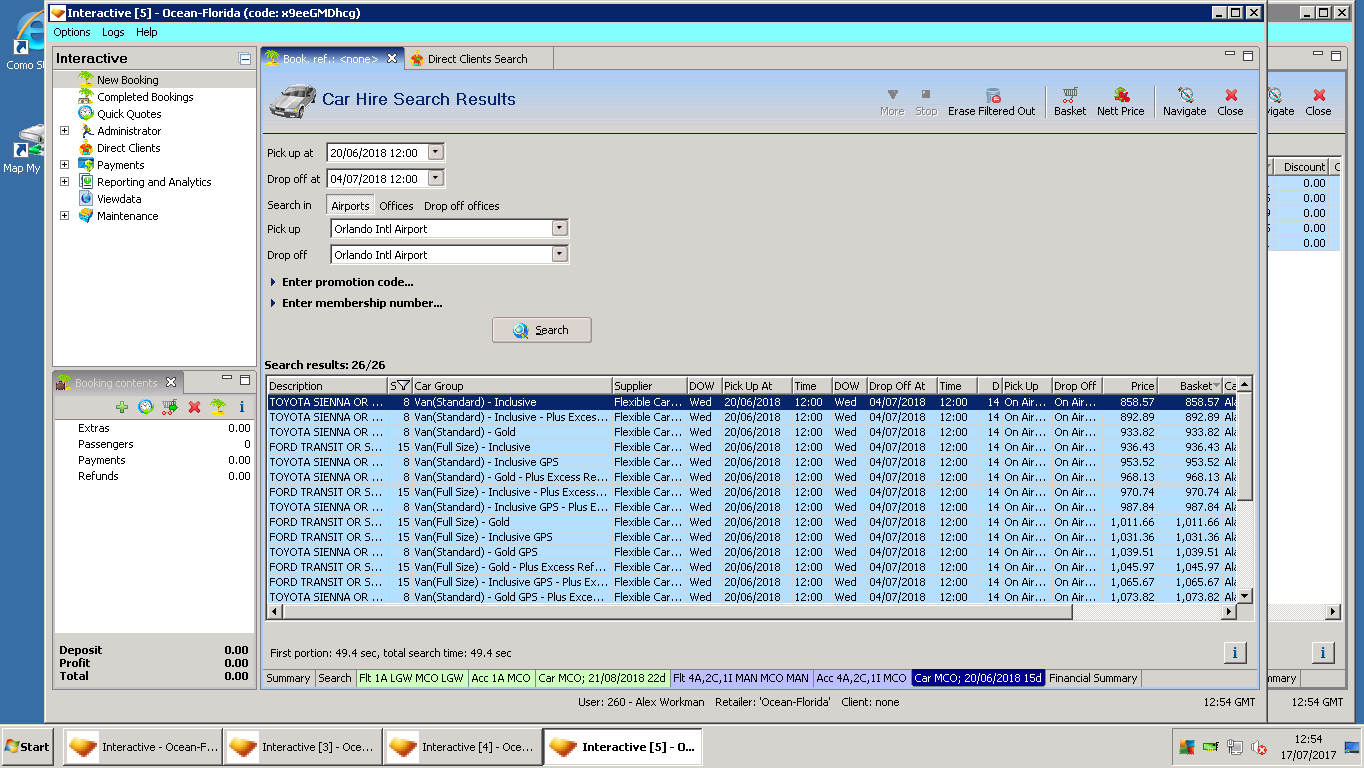Switch to the Summary bottom tab
The image size is (1364, 768).
point(288,678)
